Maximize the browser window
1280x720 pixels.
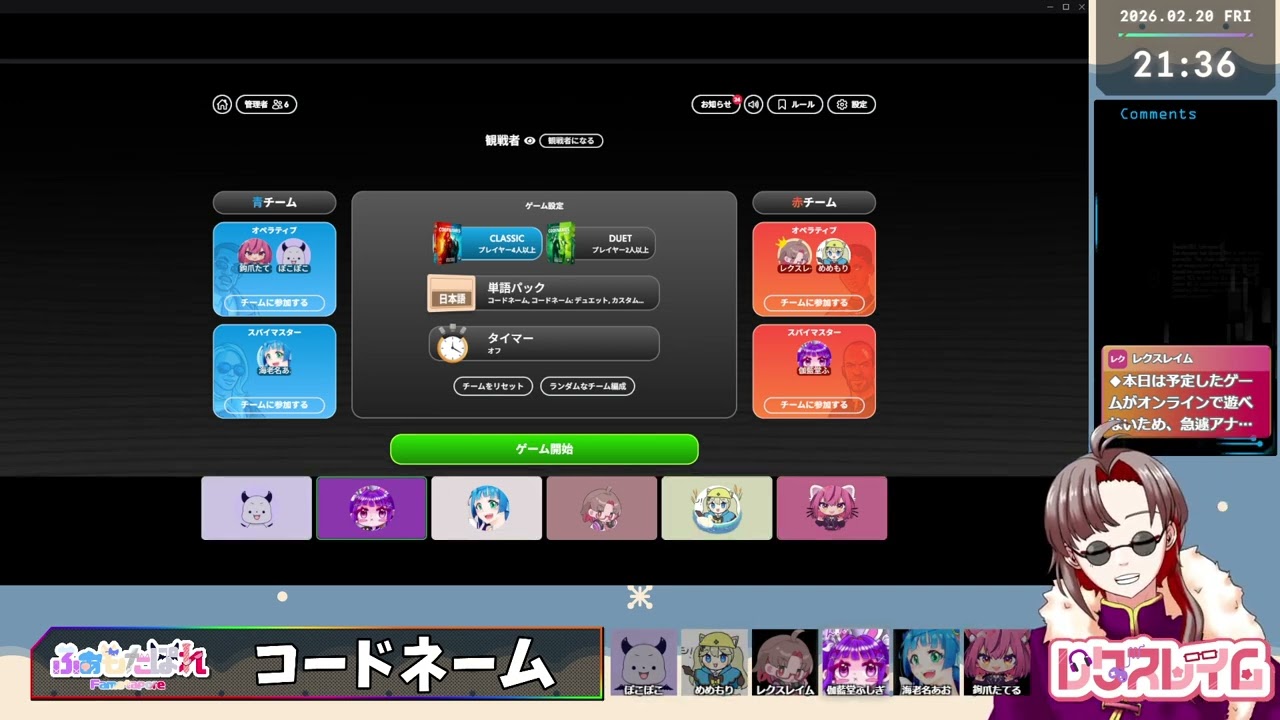click(x=1065, y=7)
